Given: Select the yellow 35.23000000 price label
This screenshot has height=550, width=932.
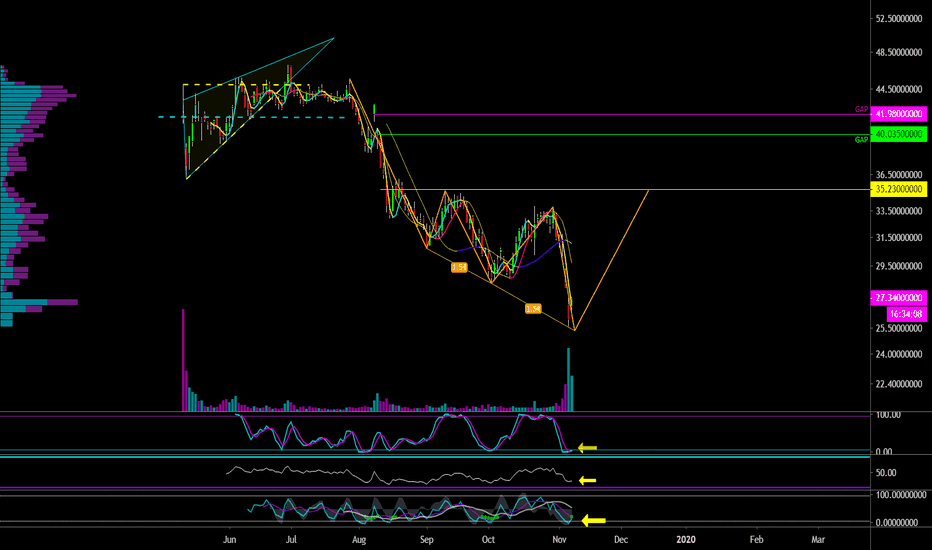Looking at the screenshot, I should tap(898, 189).
